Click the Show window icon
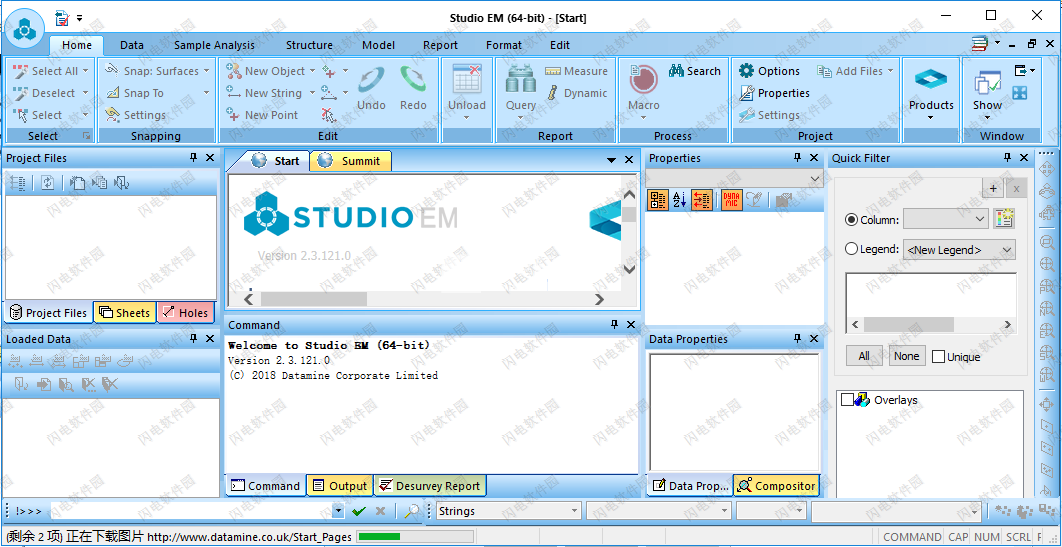Screen dimensions: 1062x547 987,83
